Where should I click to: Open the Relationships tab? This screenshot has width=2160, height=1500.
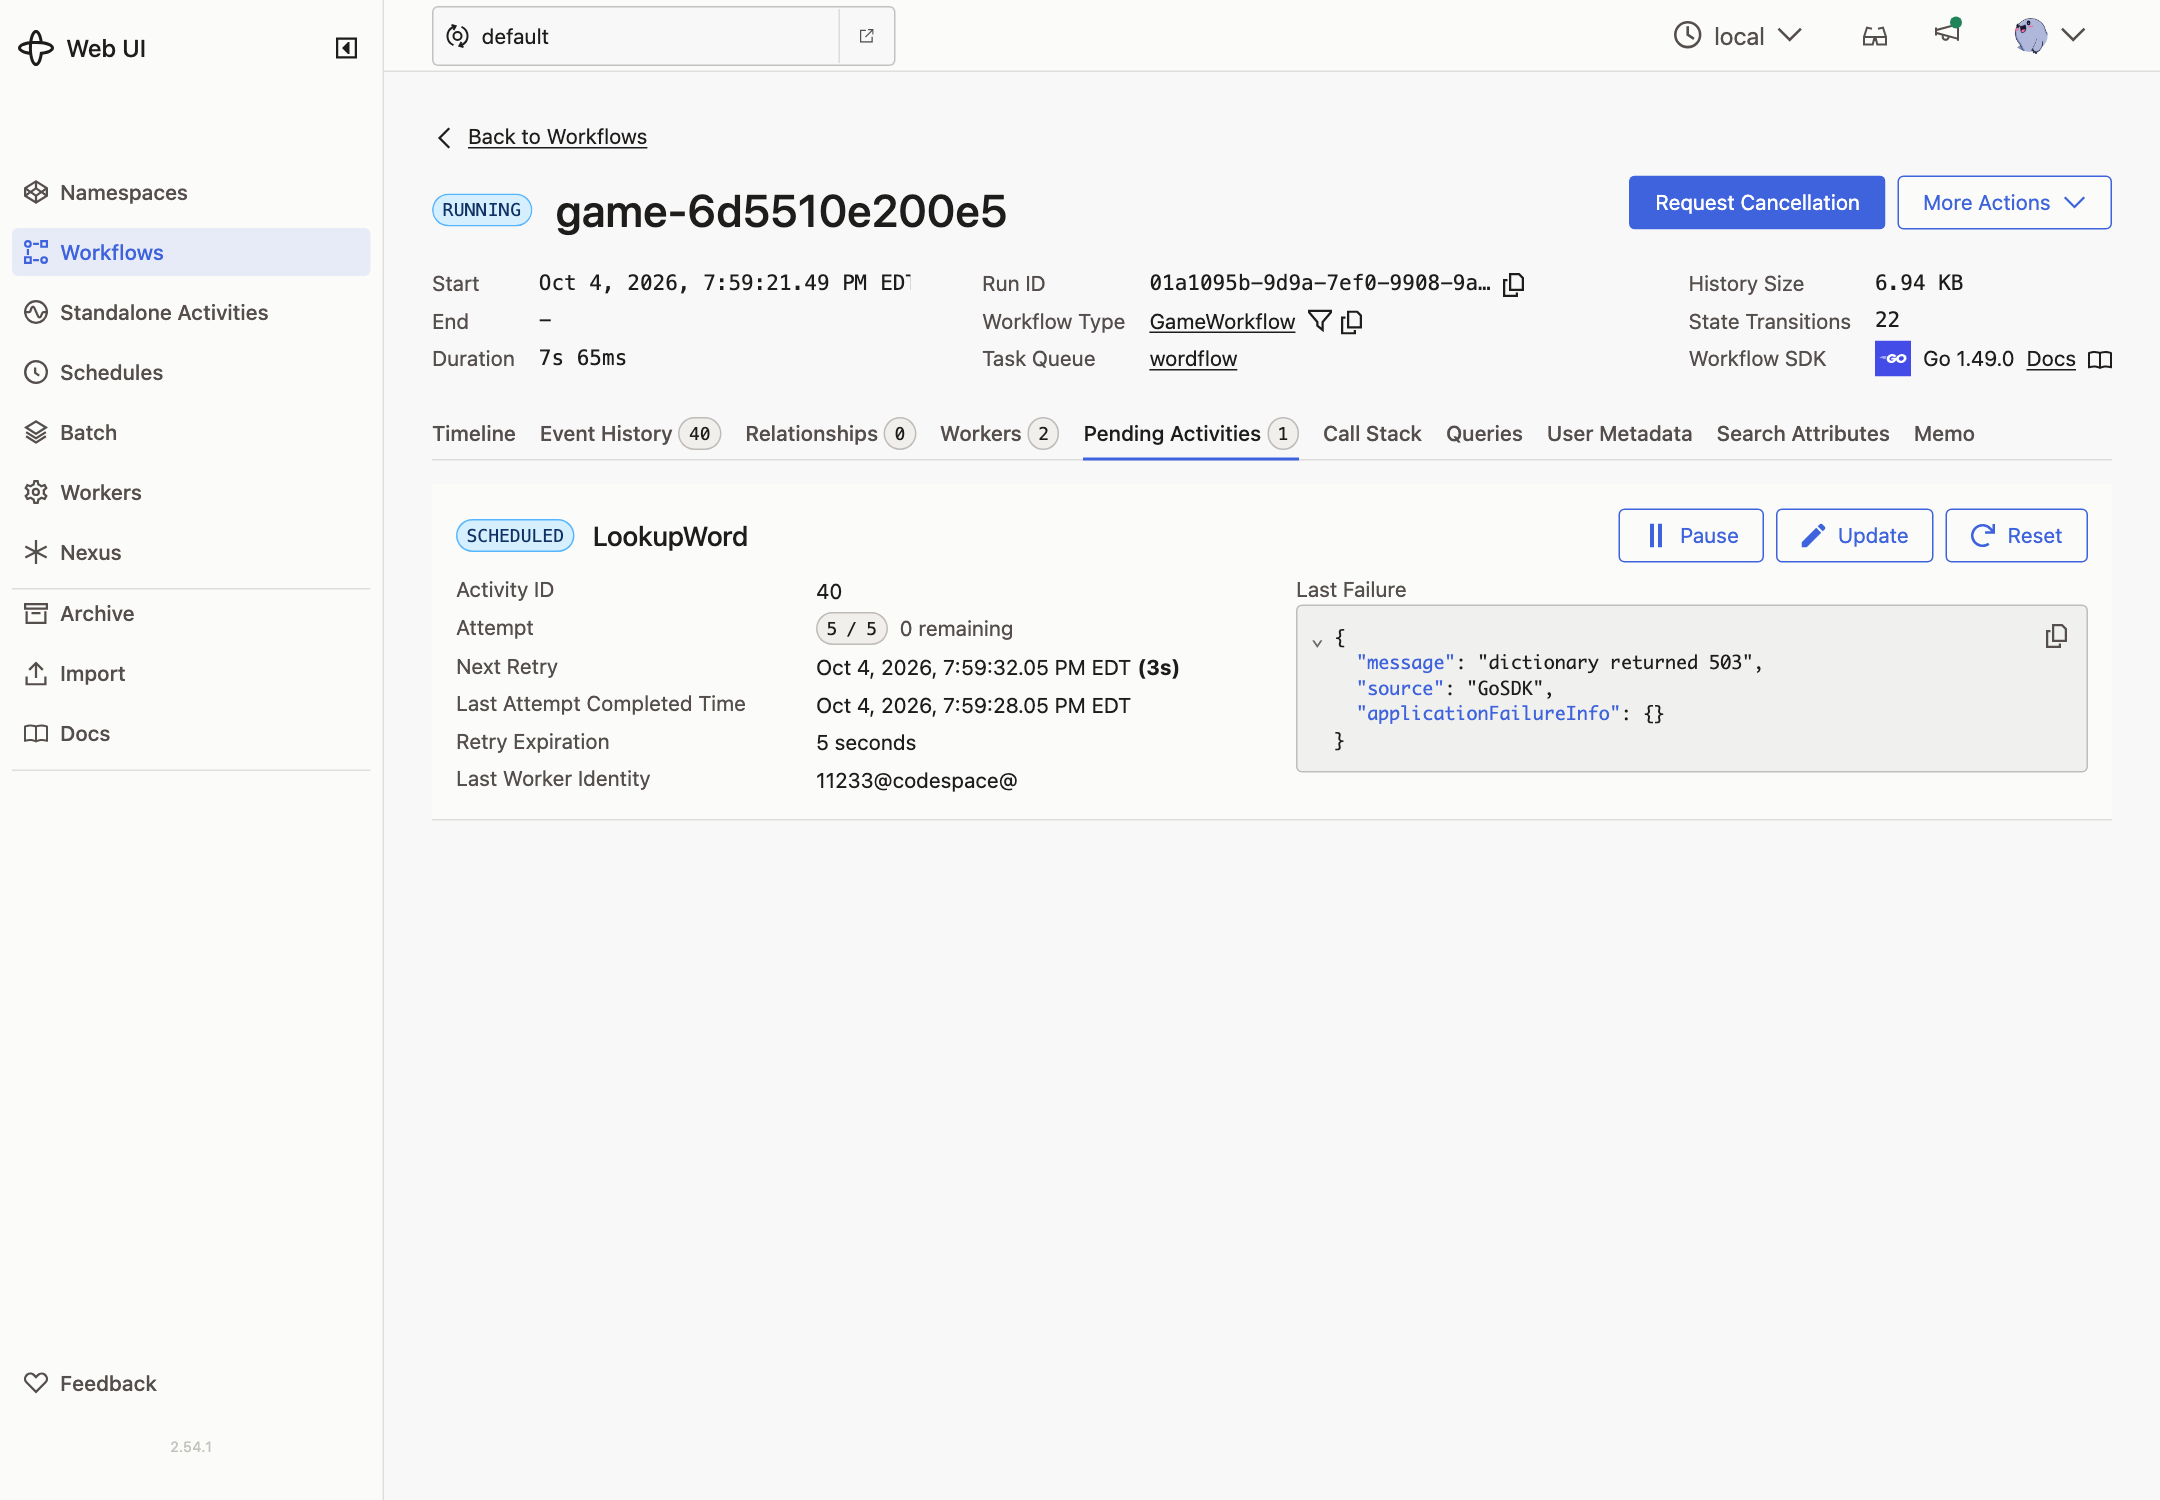pos(830,433)
